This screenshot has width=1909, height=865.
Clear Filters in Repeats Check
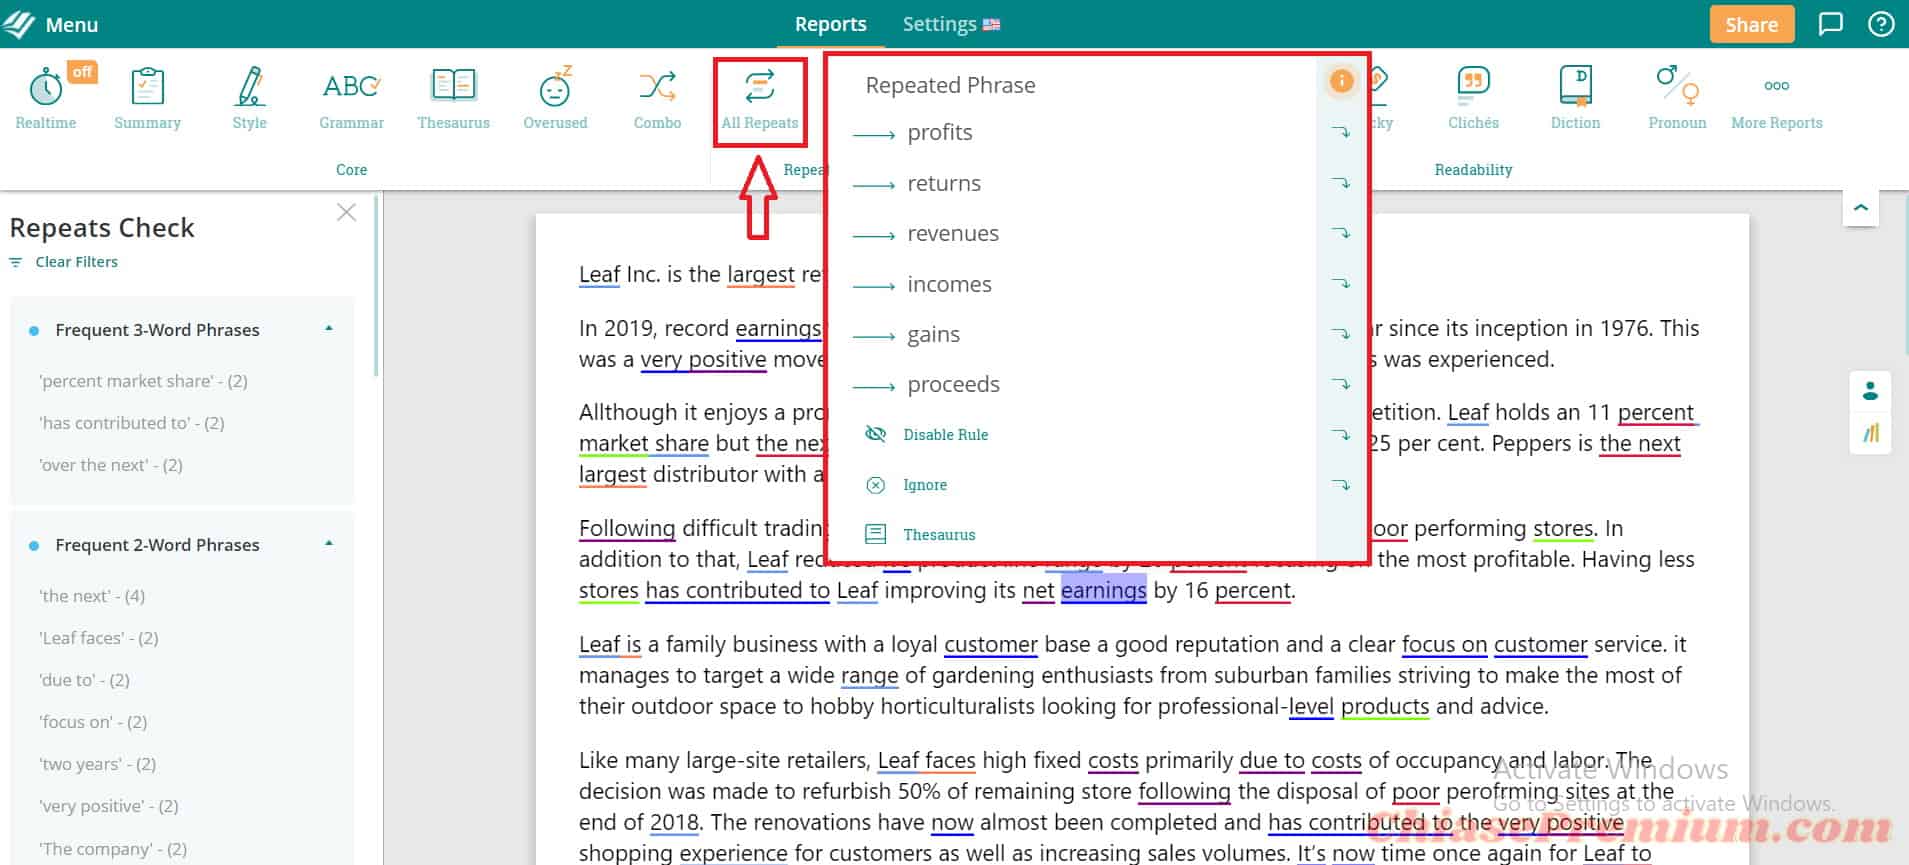pyautogui.click(x=64, y=262)
